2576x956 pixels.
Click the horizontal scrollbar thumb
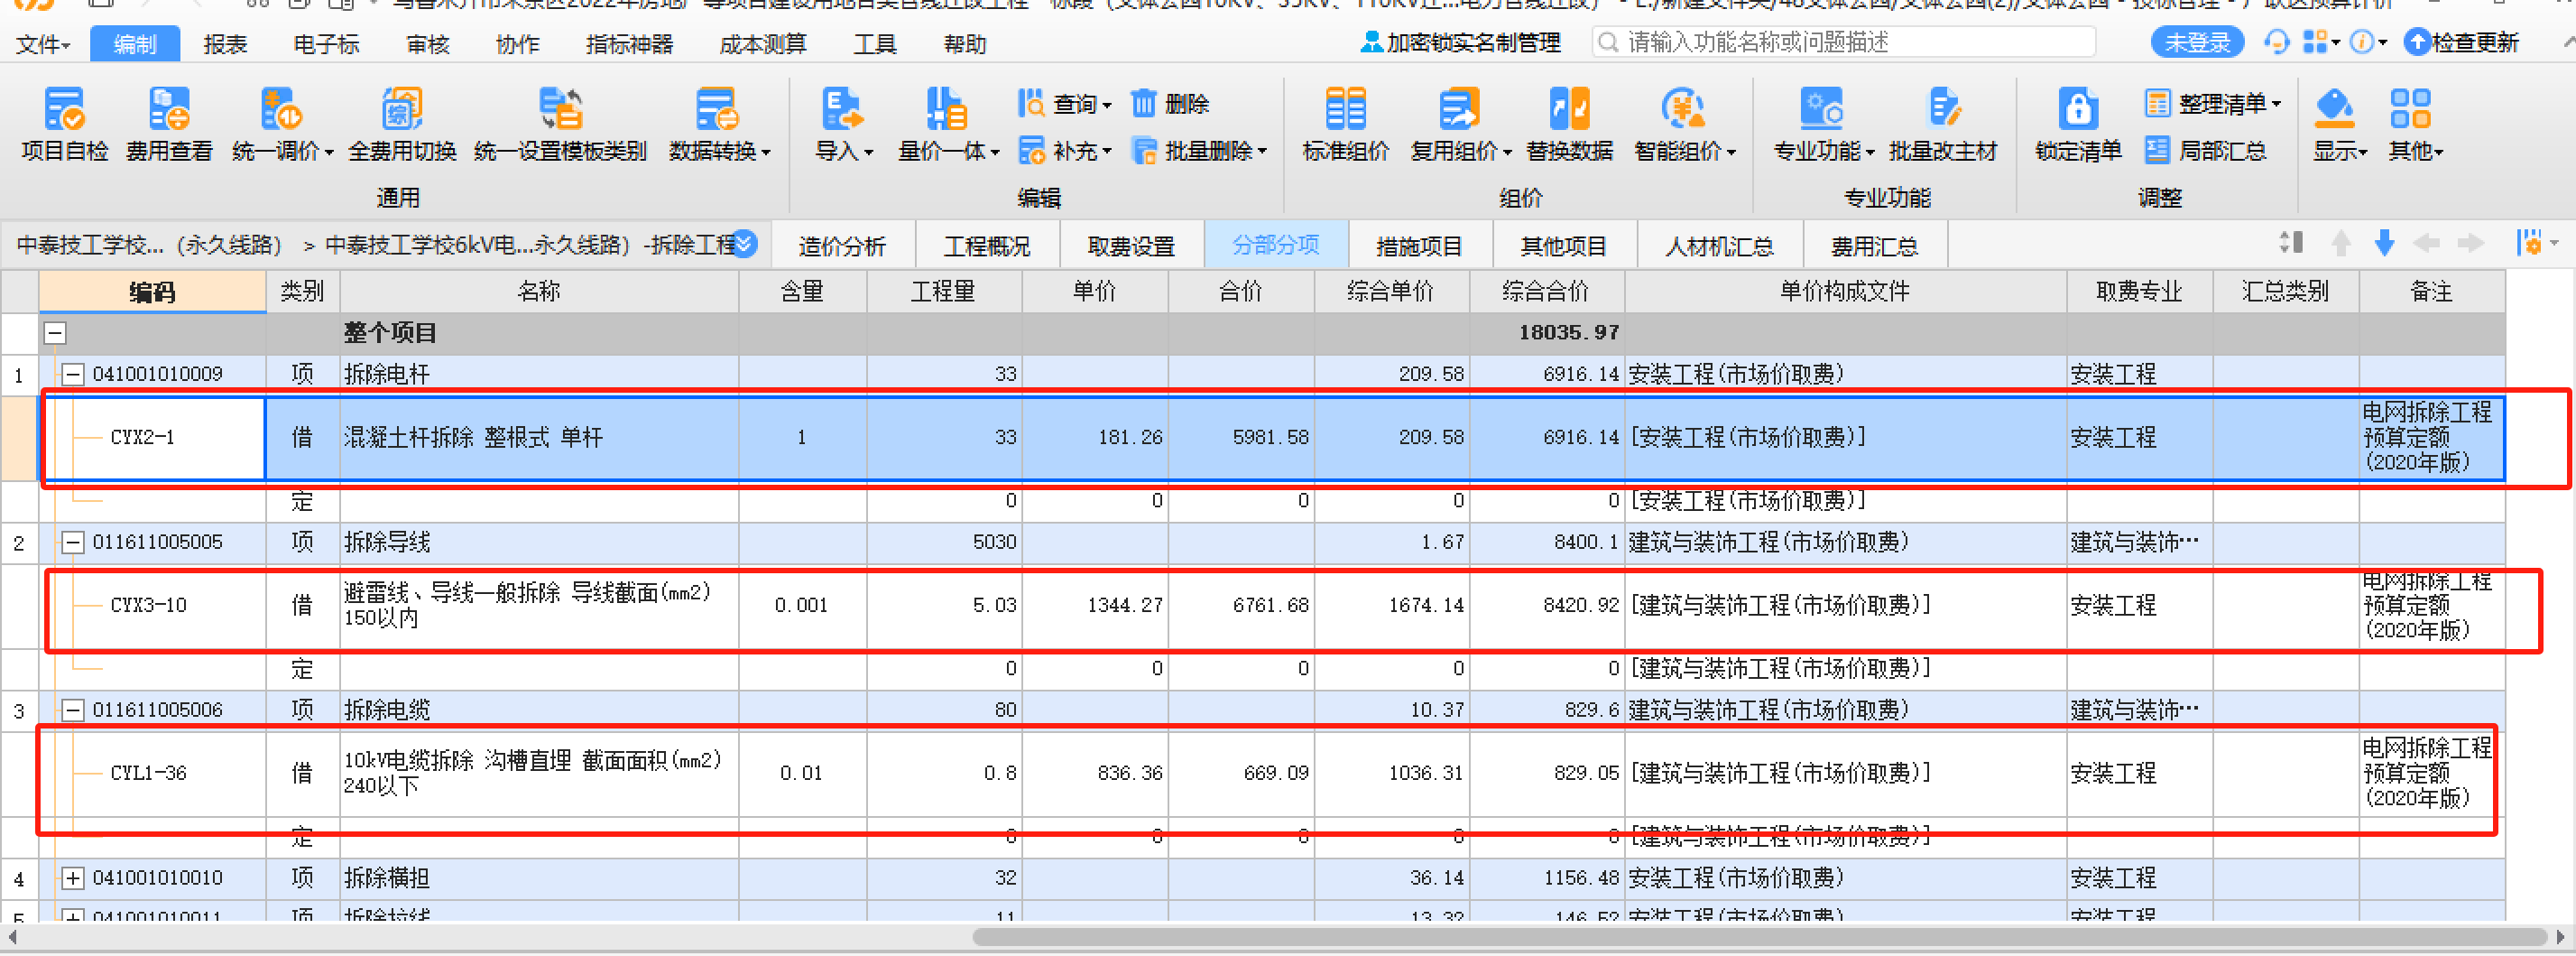click(1759, 937)
